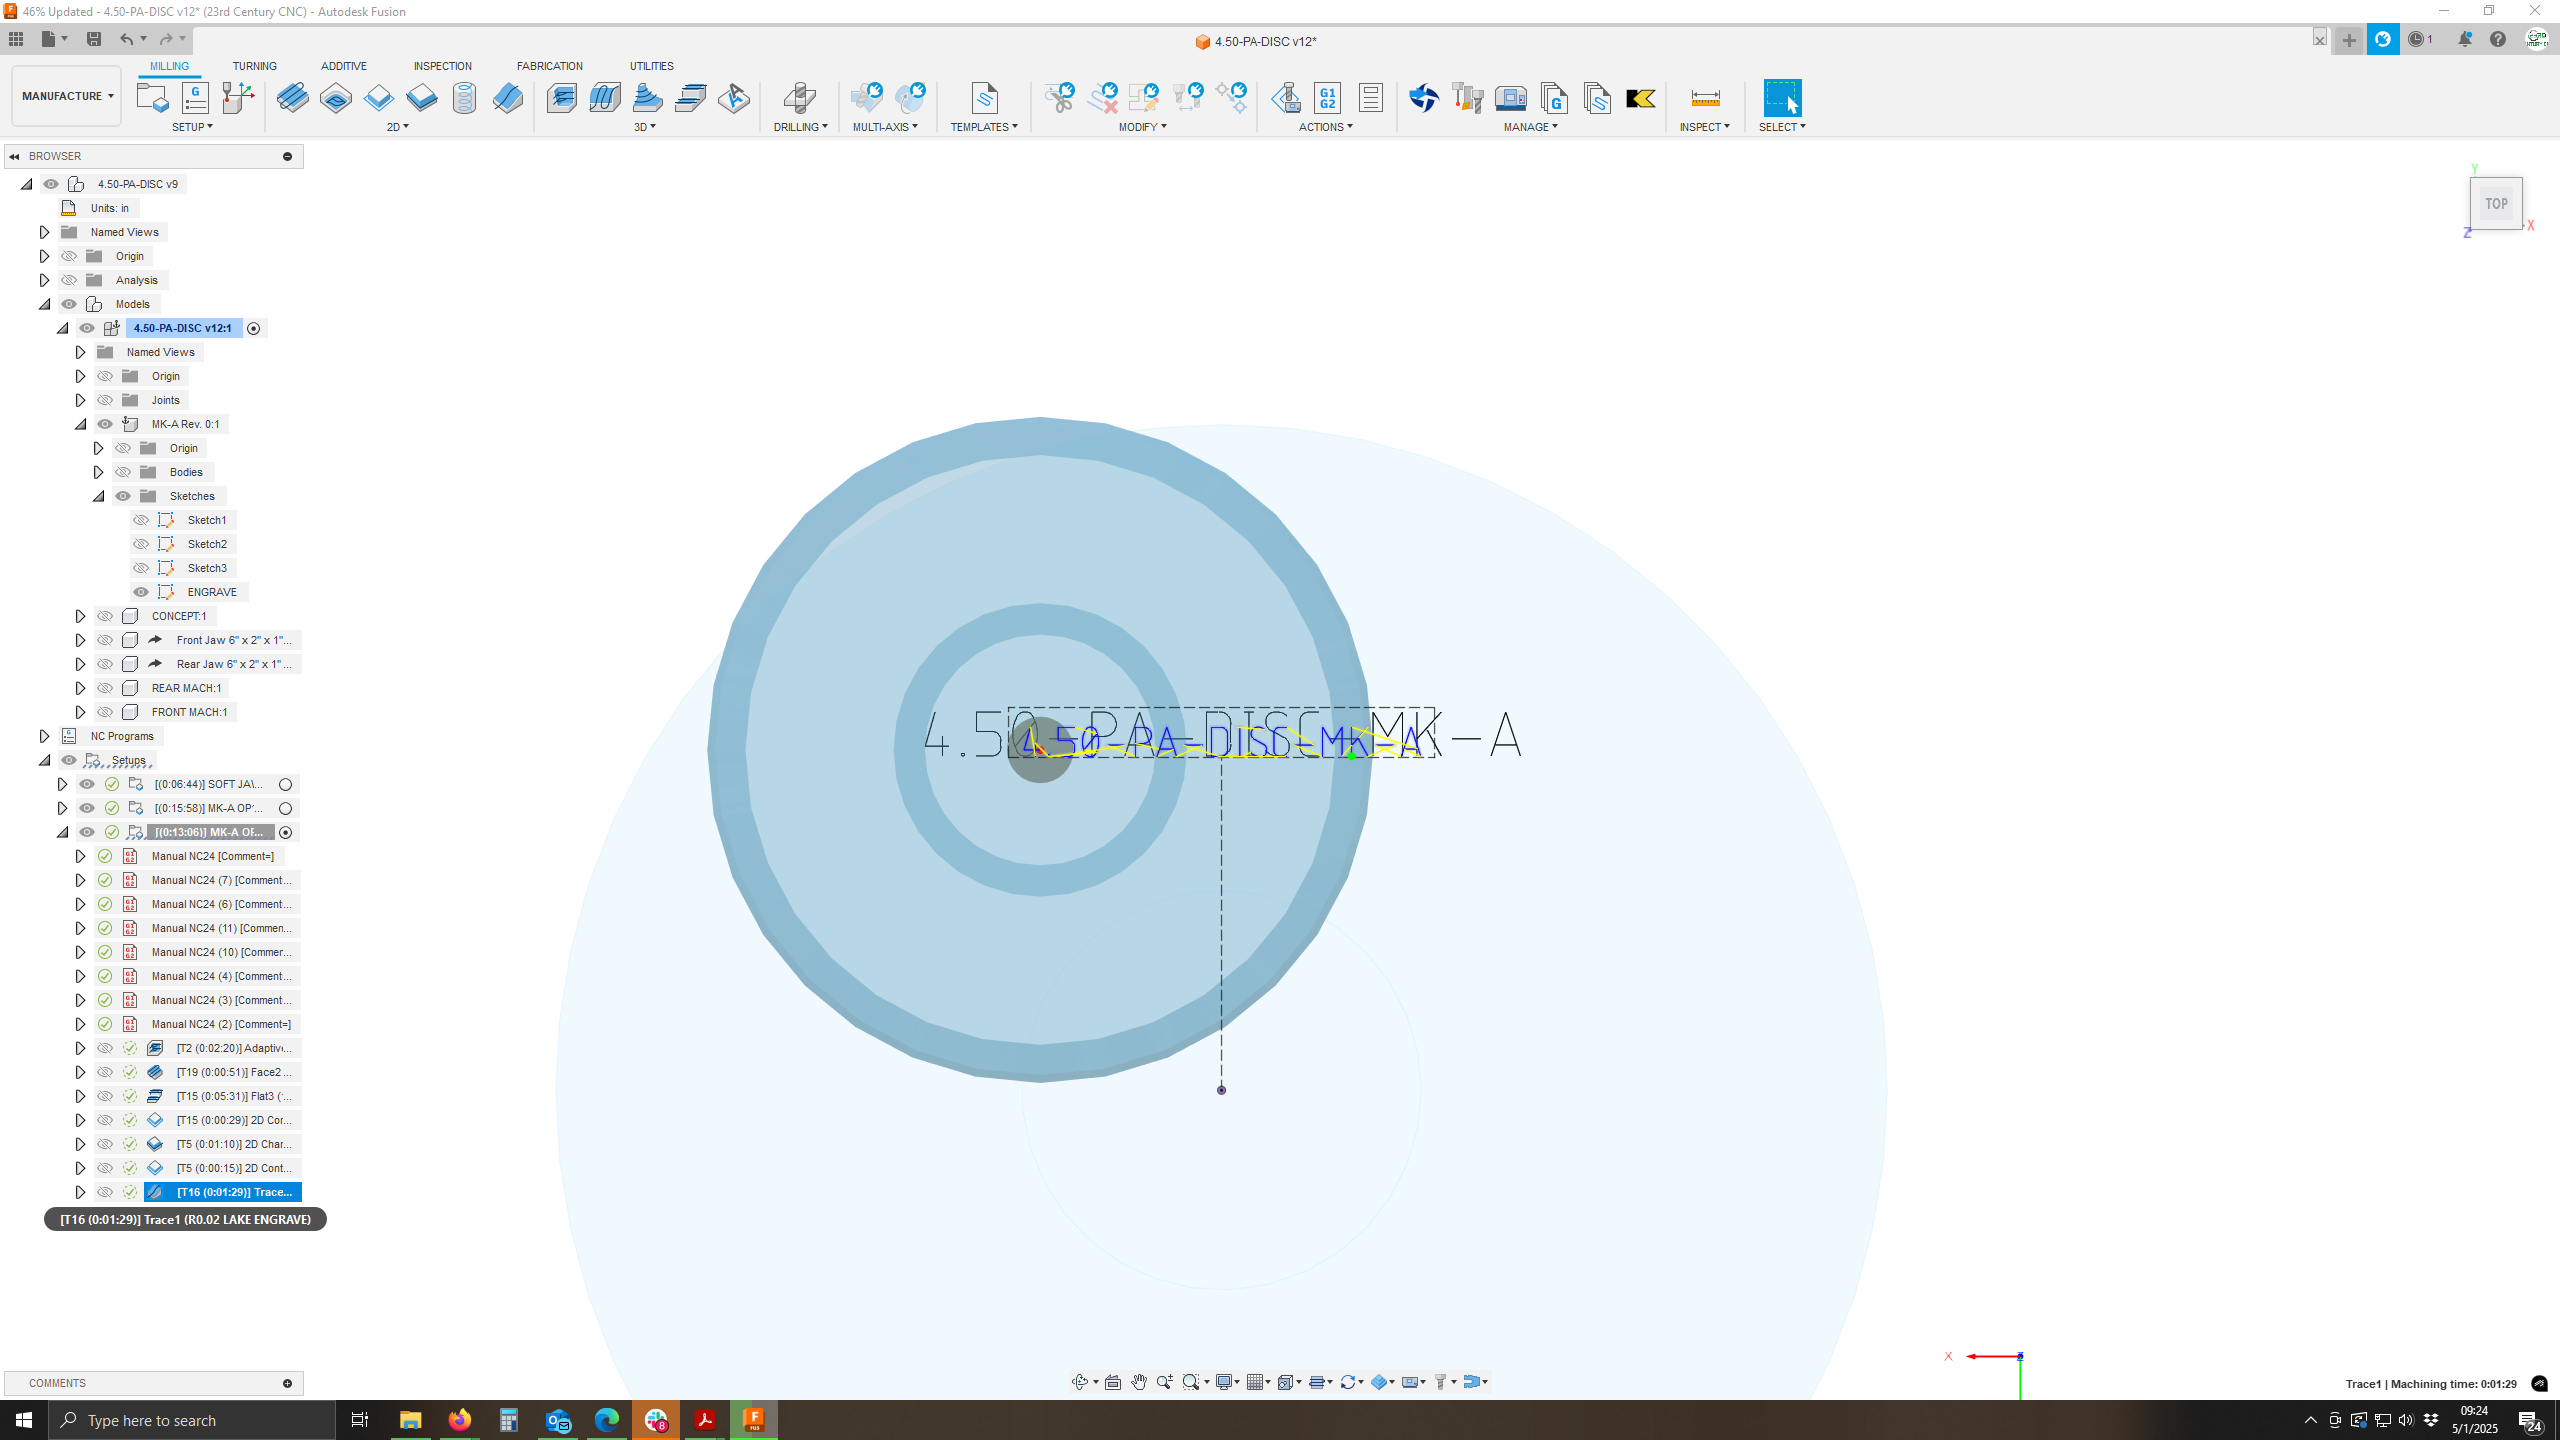The height and width of the screenshot is (1440, 2560).
Task: Activate the MK-A OP setup at 0:15:58
Action: 285,808
